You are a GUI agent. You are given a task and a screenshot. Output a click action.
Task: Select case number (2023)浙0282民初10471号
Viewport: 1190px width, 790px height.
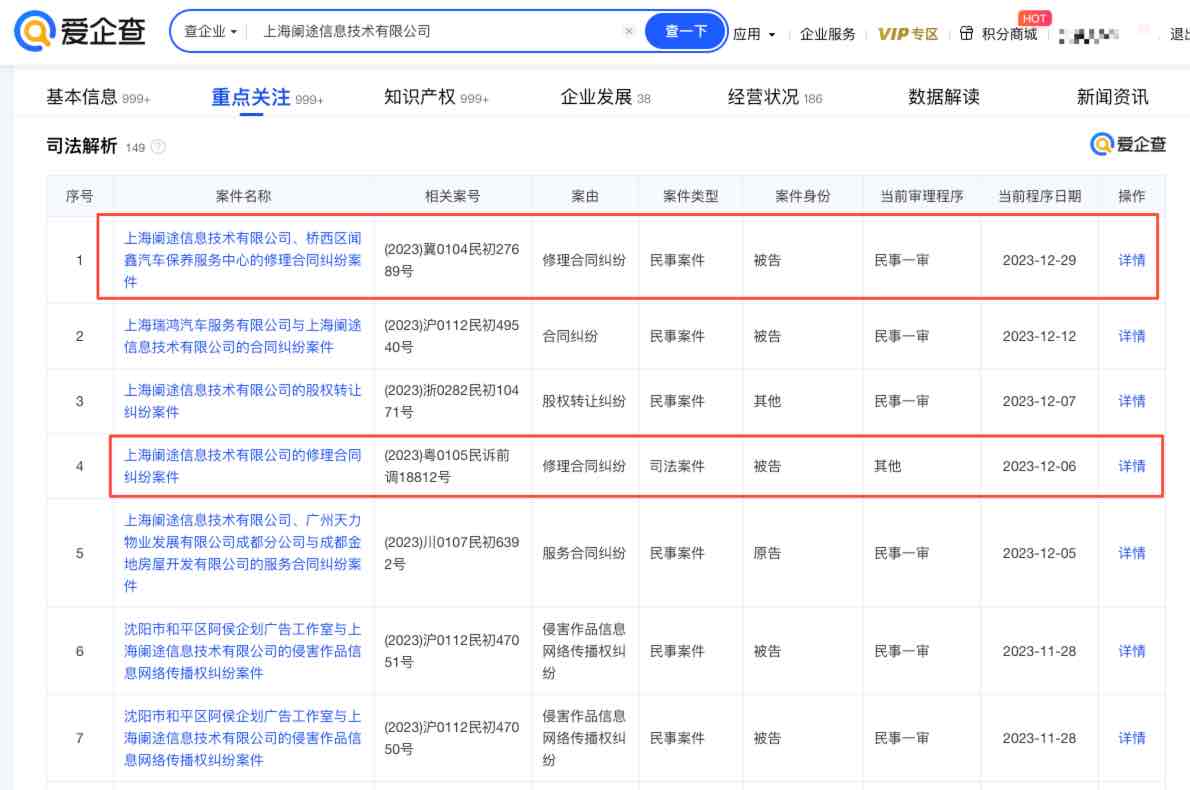452,401
